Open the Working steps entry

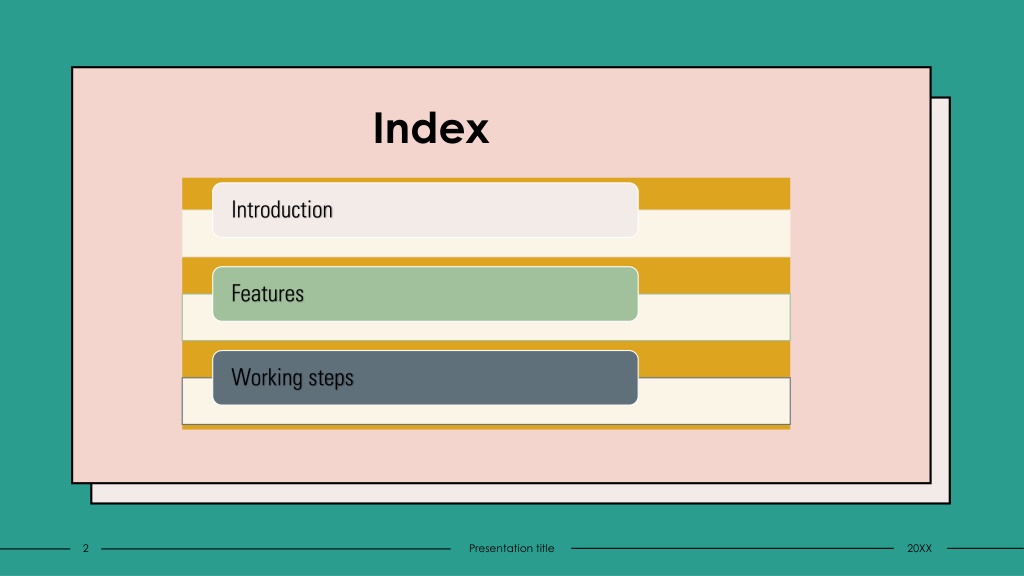[425, 377]
